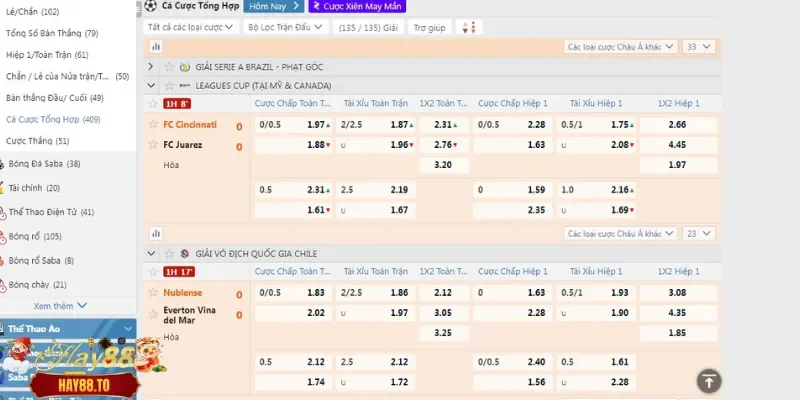Click the Chile league flag icon
The image size is (800, 400).
[183, 254]
